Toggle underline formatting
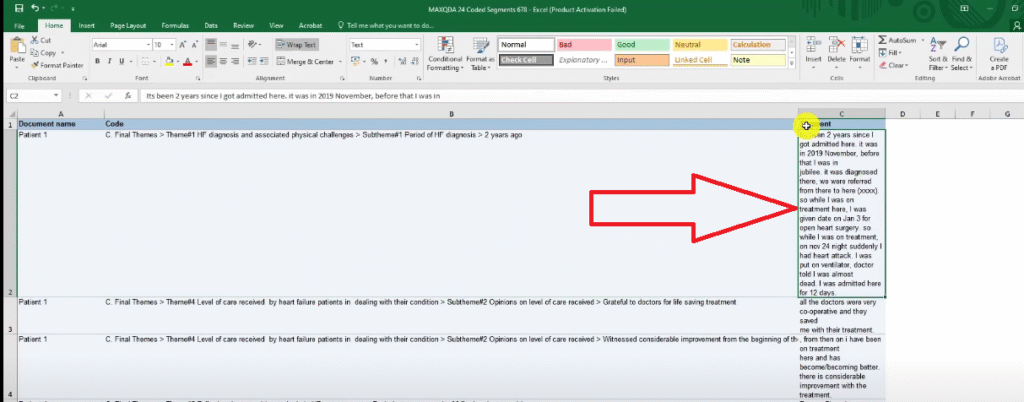 (x=121, y=61)
